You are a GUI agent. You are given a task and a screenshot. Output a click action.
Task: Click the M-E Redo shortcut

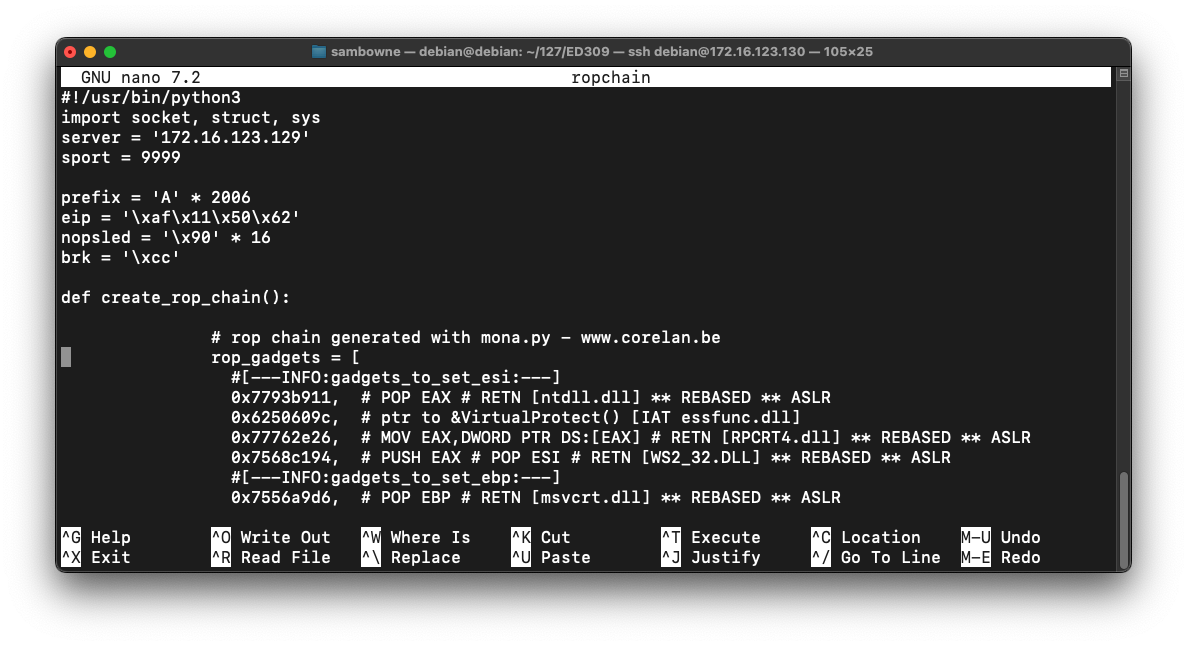1001,557
